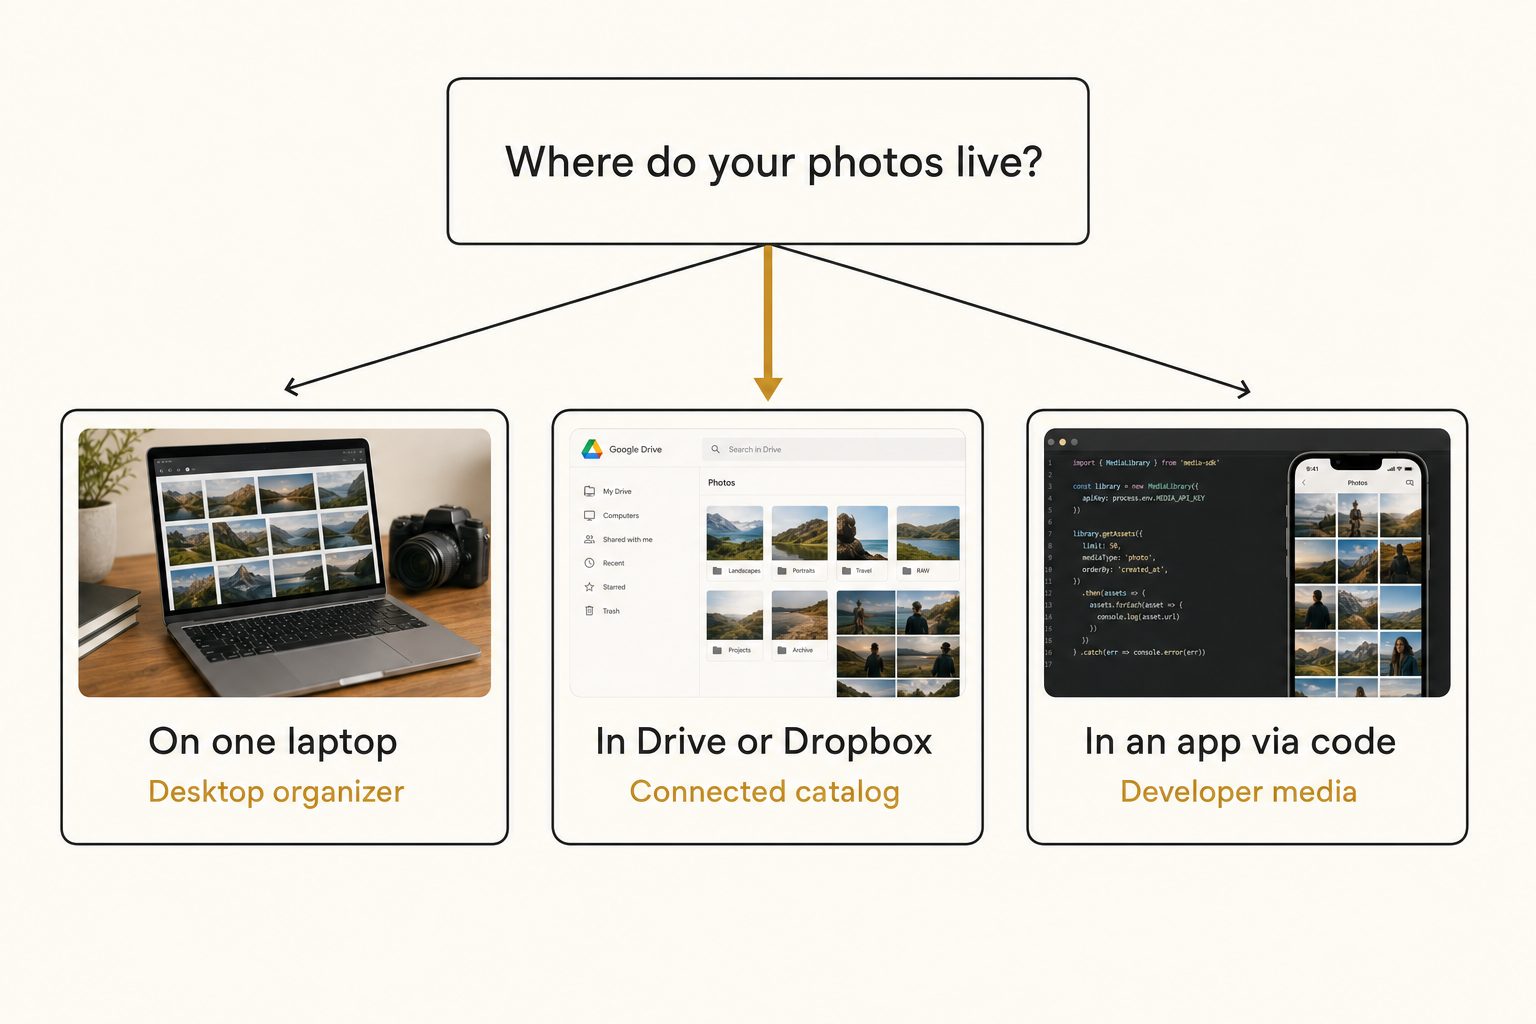The height and width of the screenshot is (1024, 1536).
Task: Open the long-haired woman portrait on phone
Action: tap(1401, 654)
